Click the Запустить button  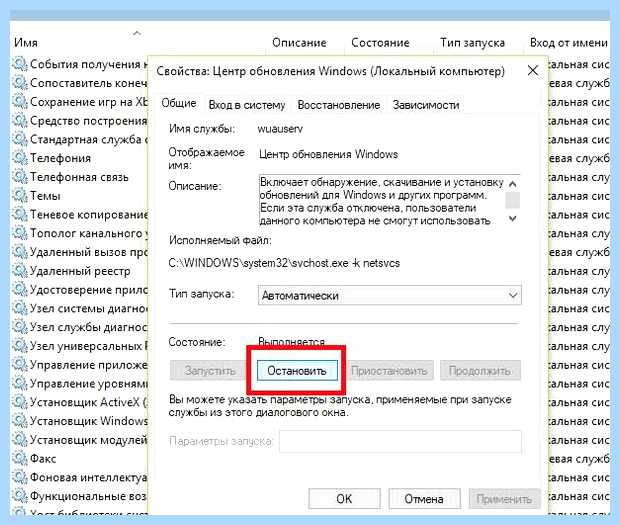click(x=210, y=370)
